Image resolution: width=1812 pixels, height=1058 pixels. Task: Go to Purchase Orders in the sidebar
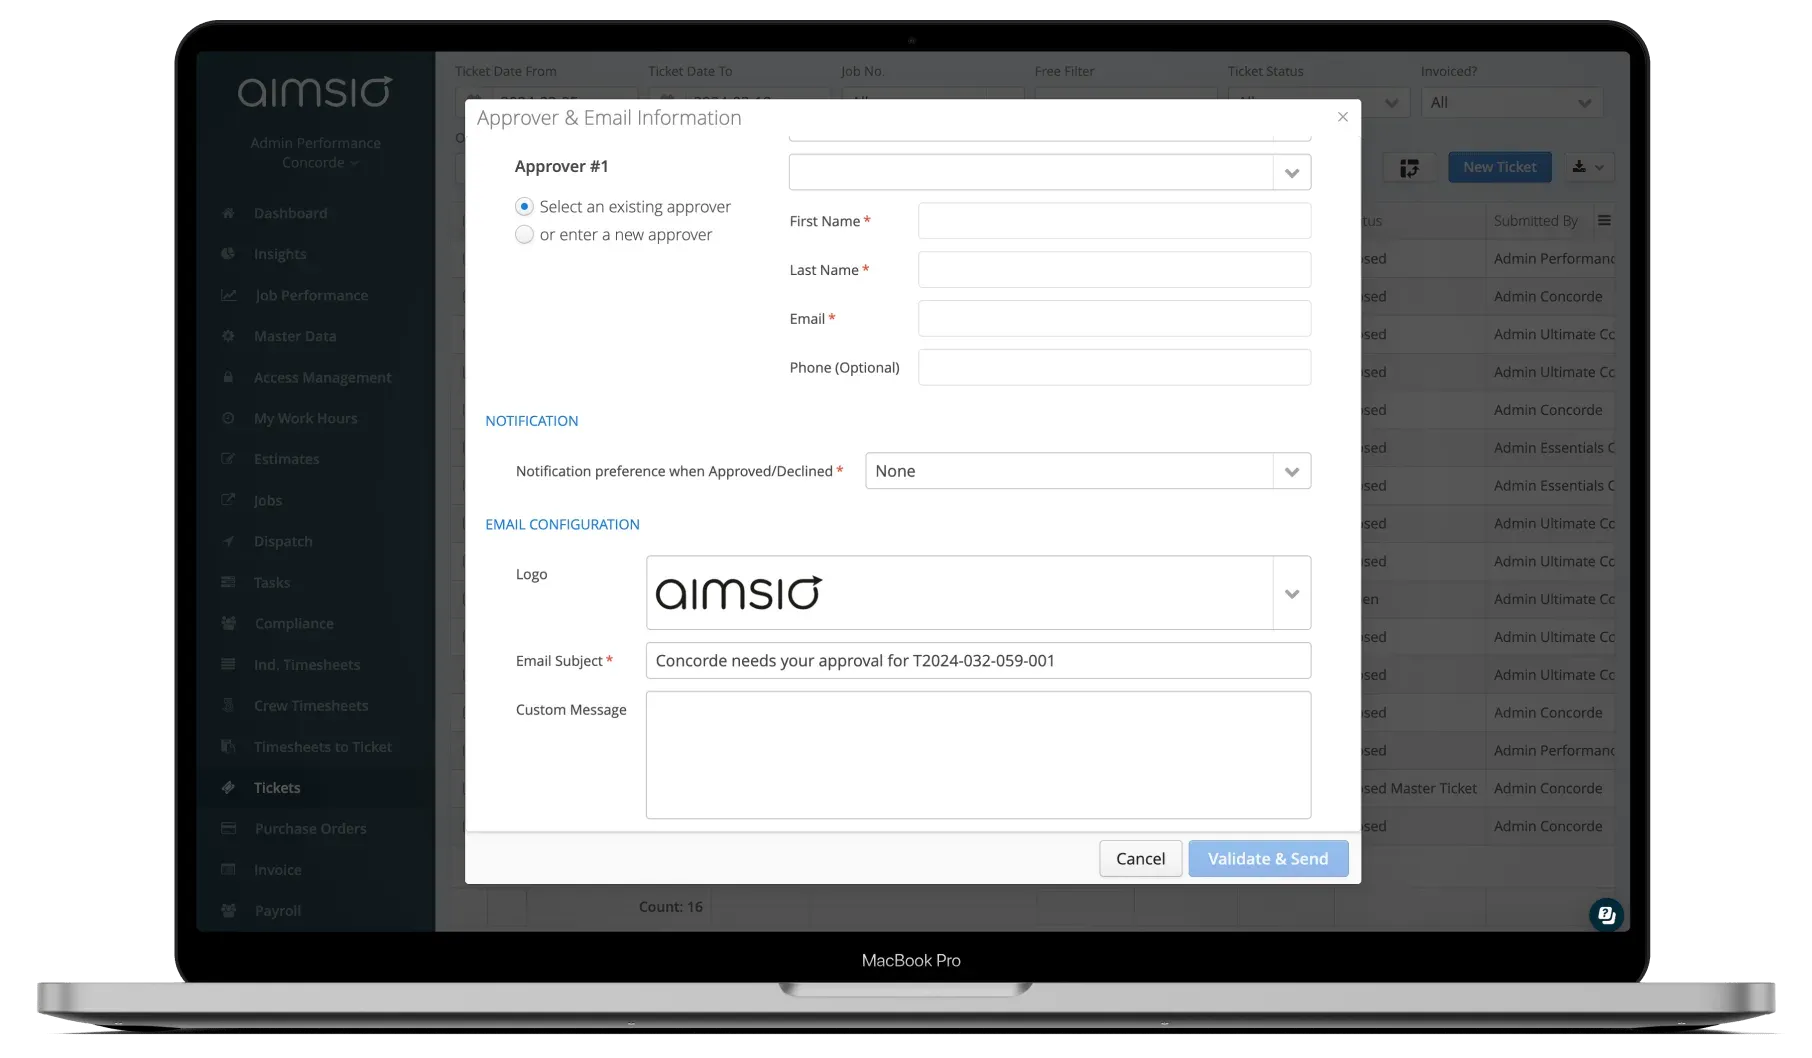(309, 828)
